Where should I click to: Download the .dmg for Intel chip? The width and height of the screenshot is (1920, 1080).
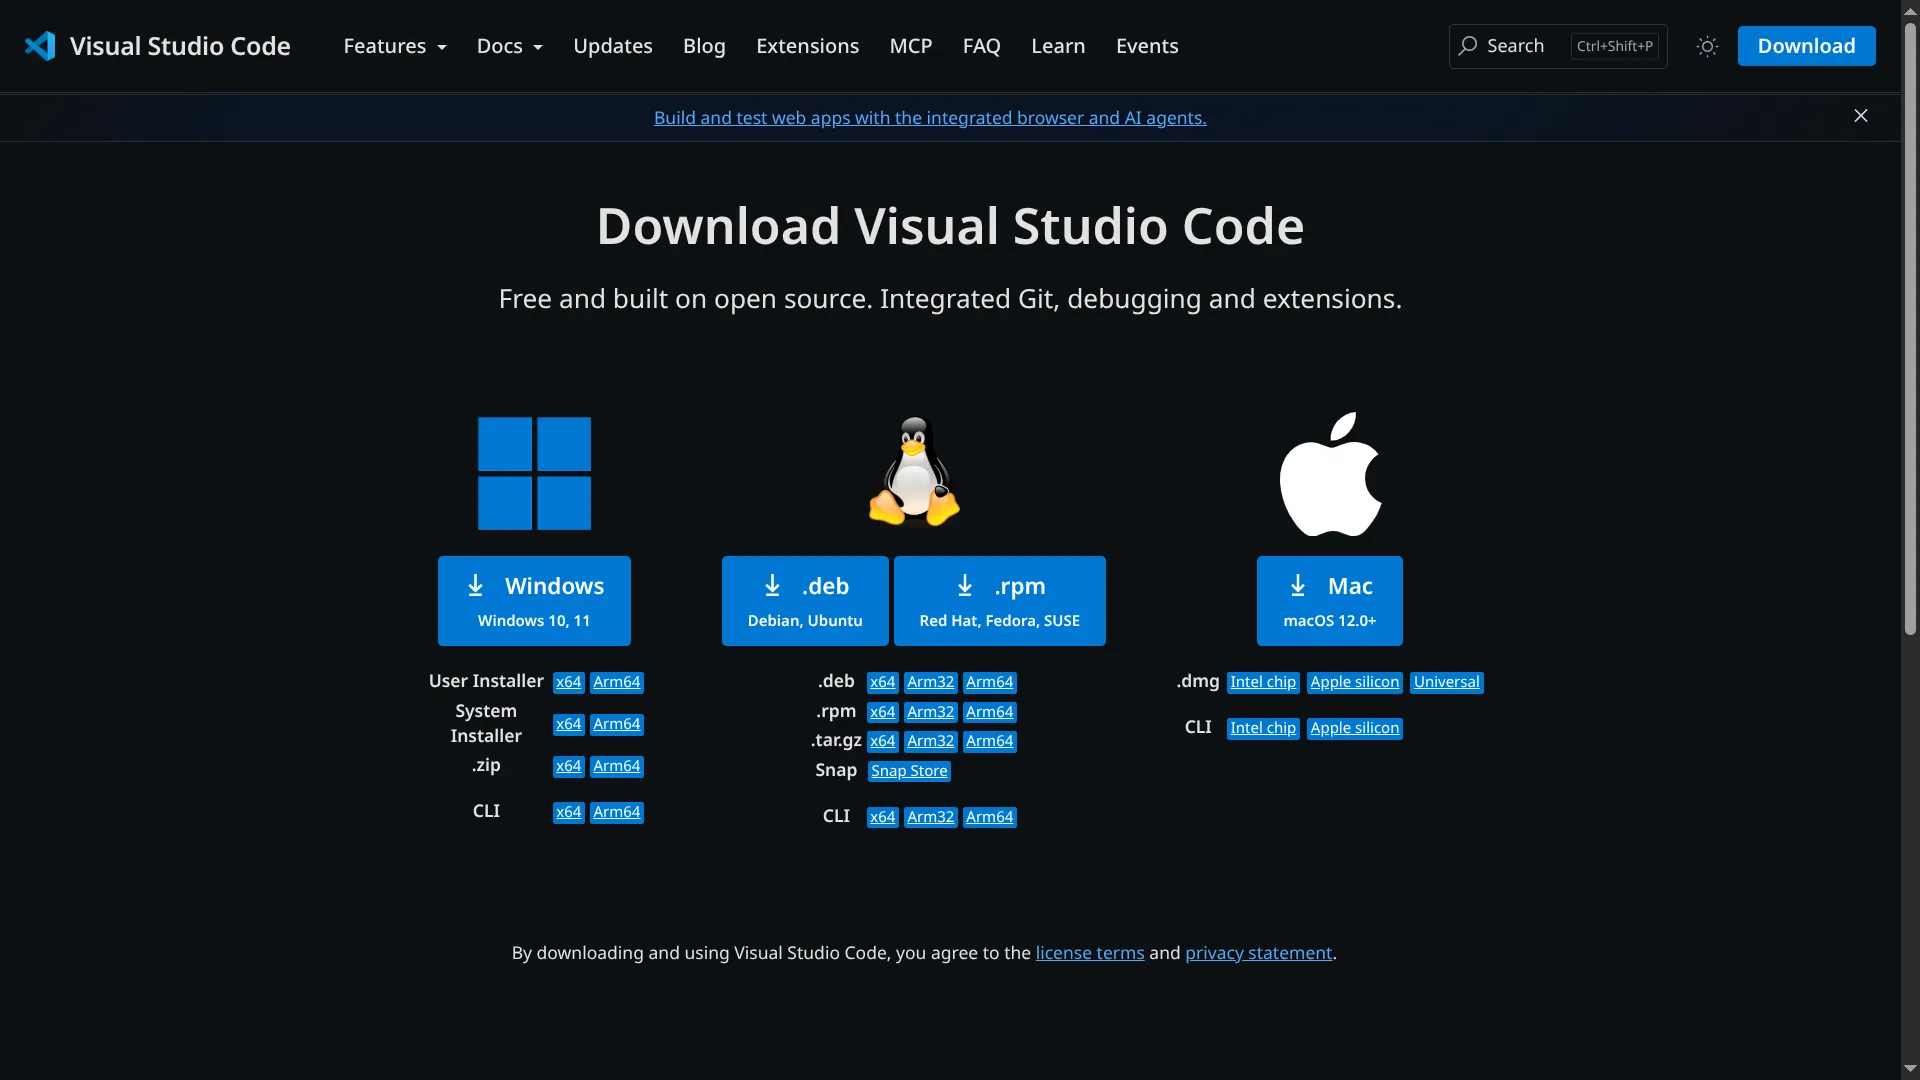[1263, 682]
